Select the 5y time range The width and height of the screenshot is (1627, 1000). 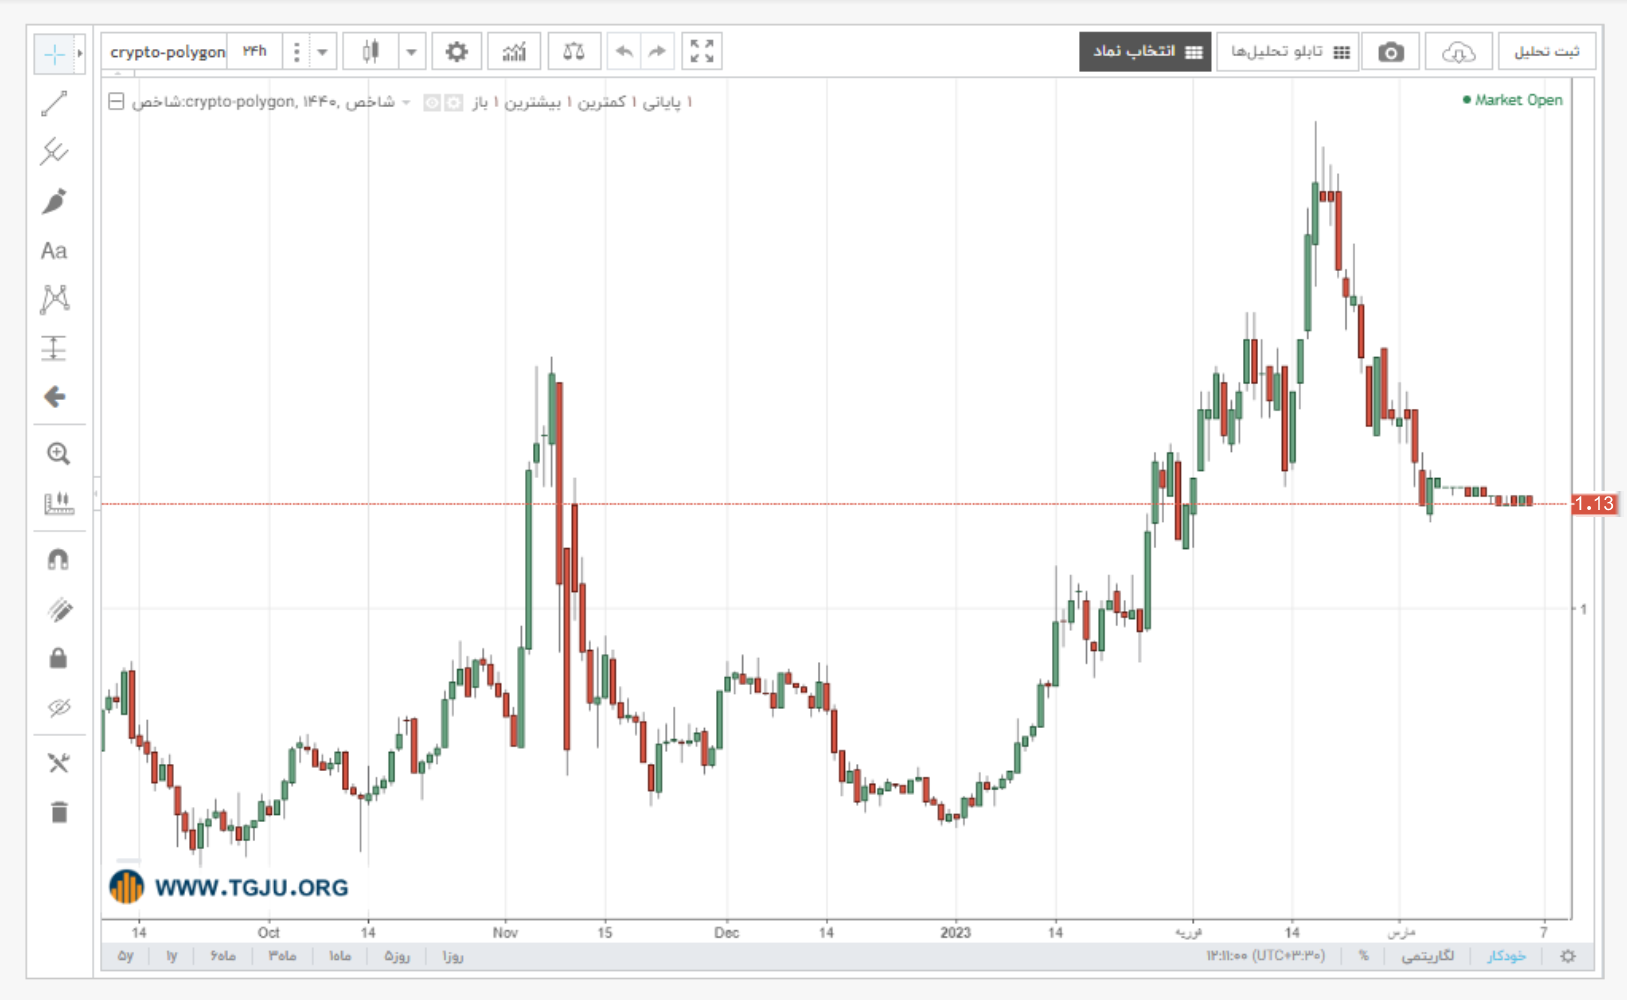(125, 956)
